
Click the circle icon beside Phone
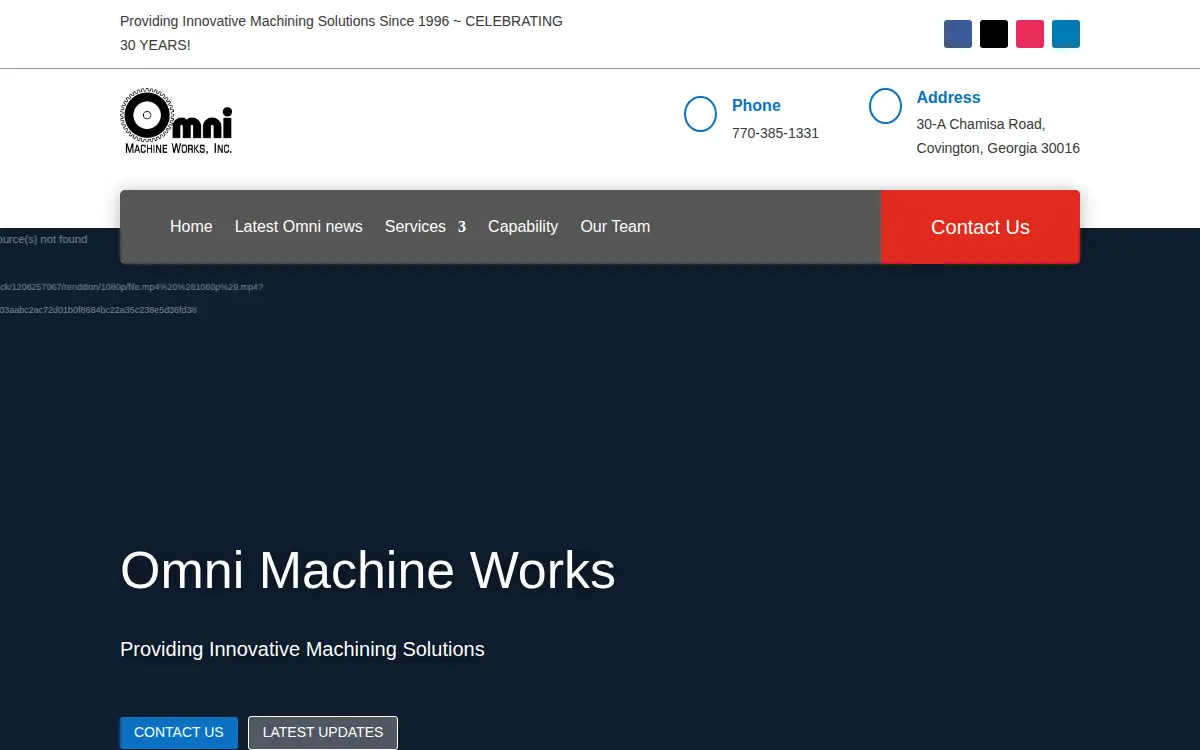click(x=700, y=114)
